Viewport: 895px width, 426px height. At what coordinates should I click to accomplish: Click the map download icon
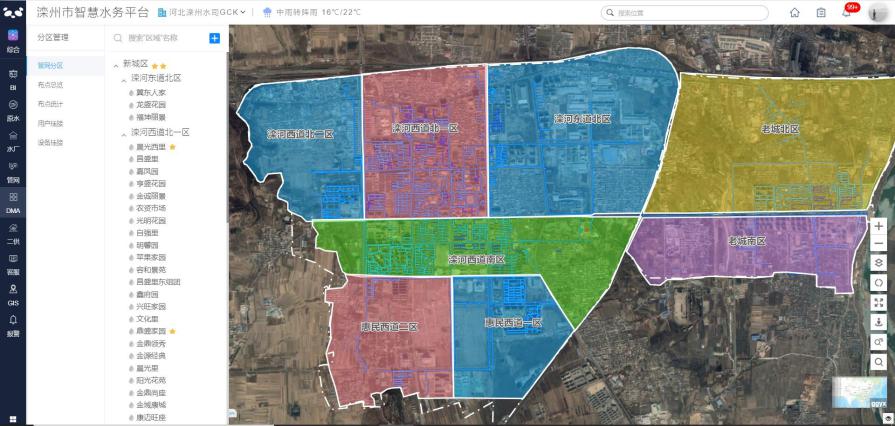[x=878, y=322]
